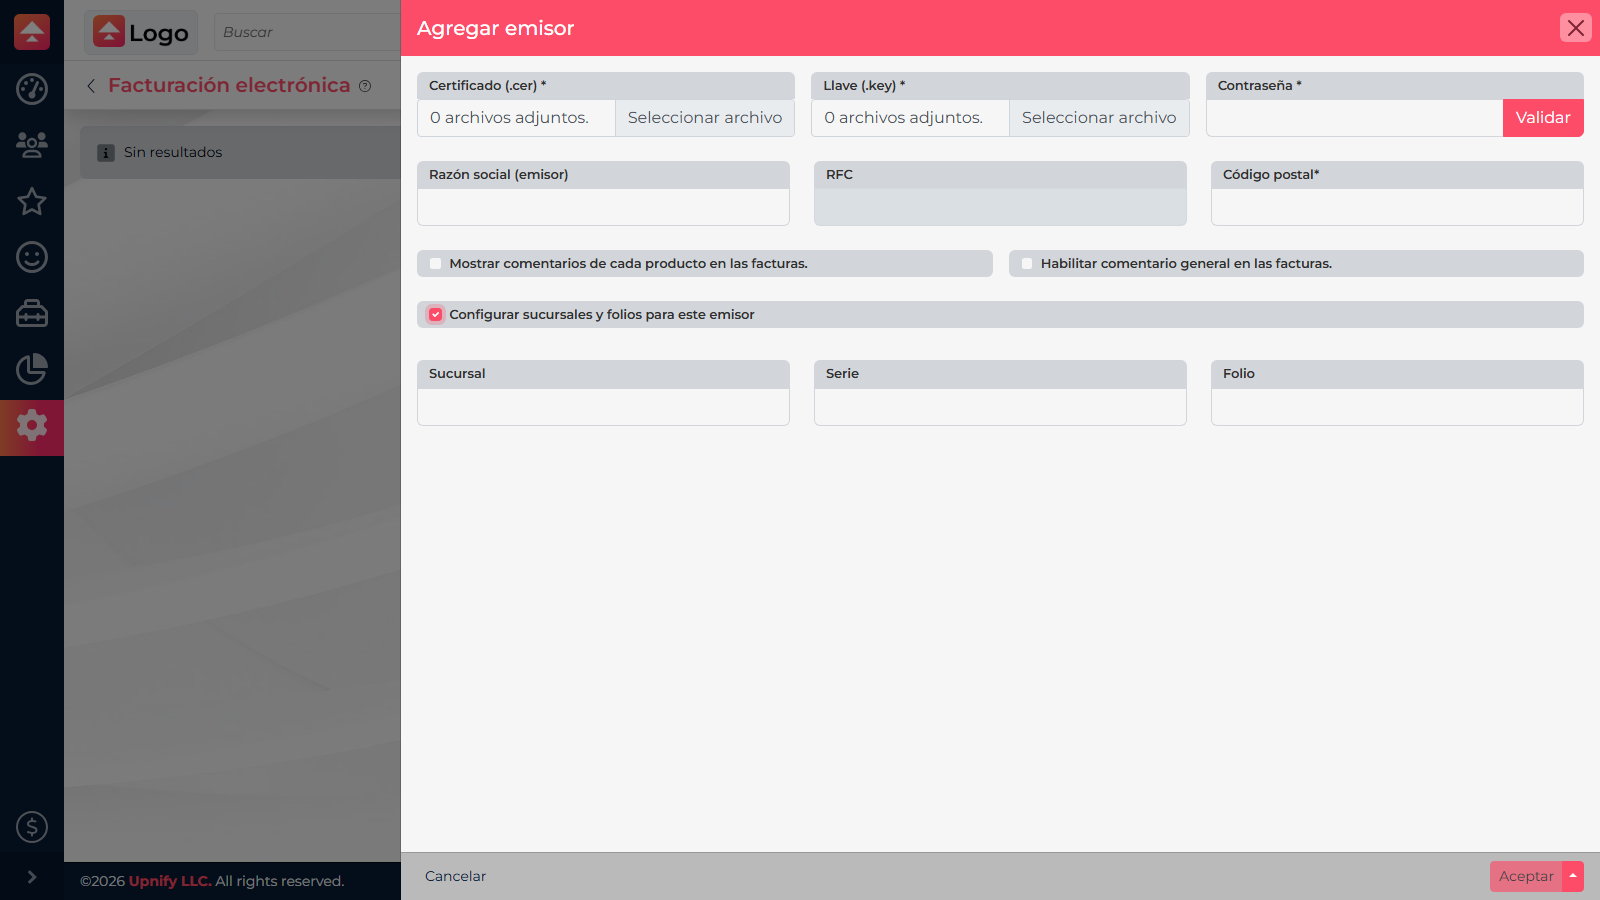Screen dimensions: 1600x900
Task: Click the Aceptar button
Action: (1526, 876)
